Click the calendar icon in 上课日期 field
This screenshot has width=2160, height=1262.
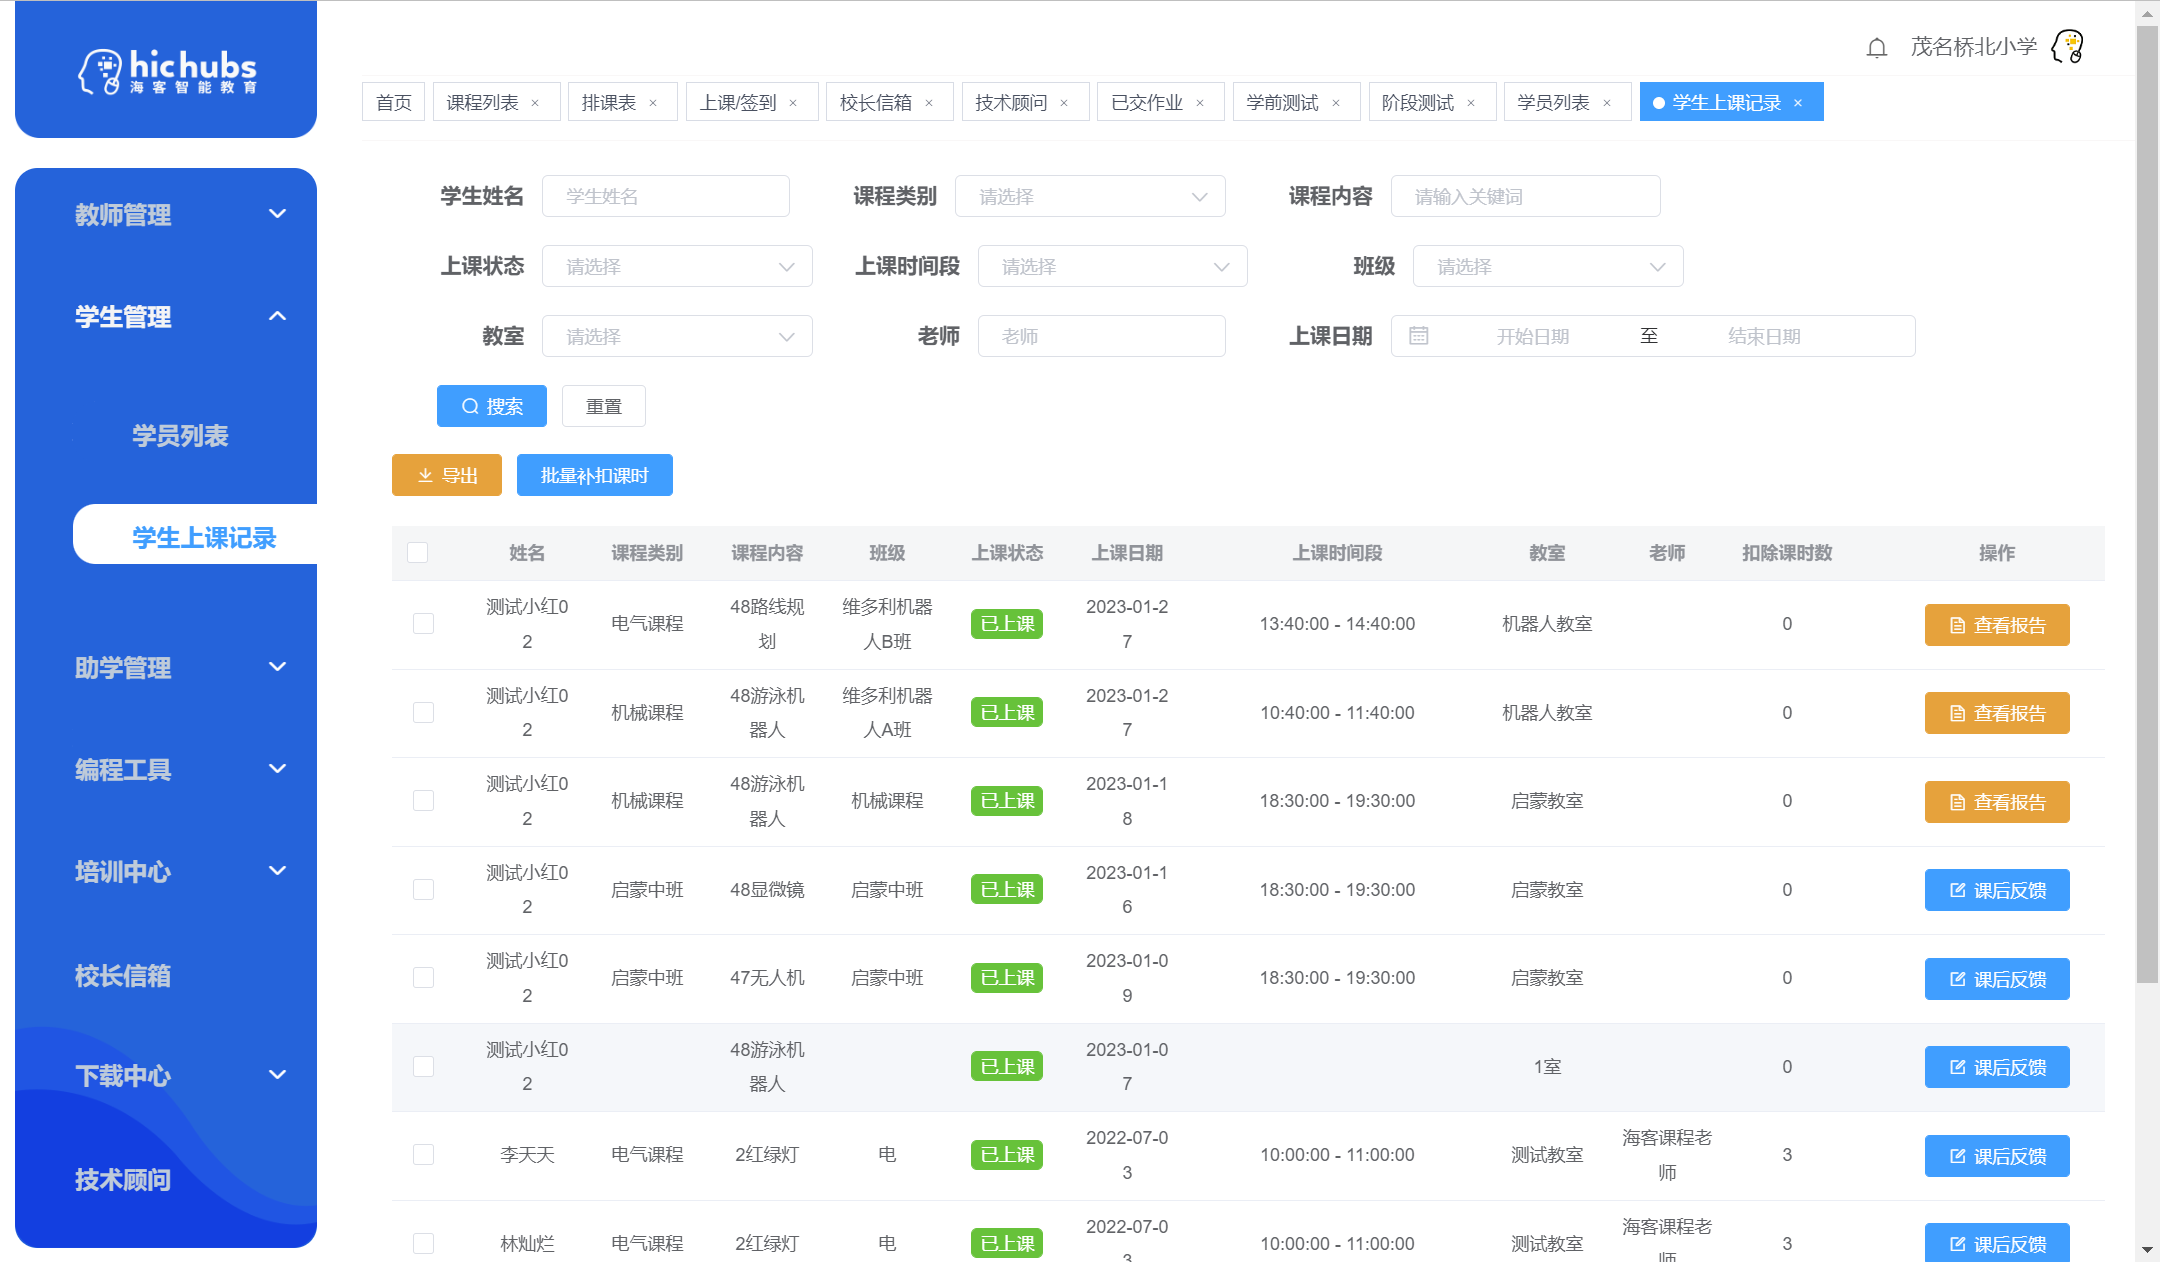[1419, 336]
